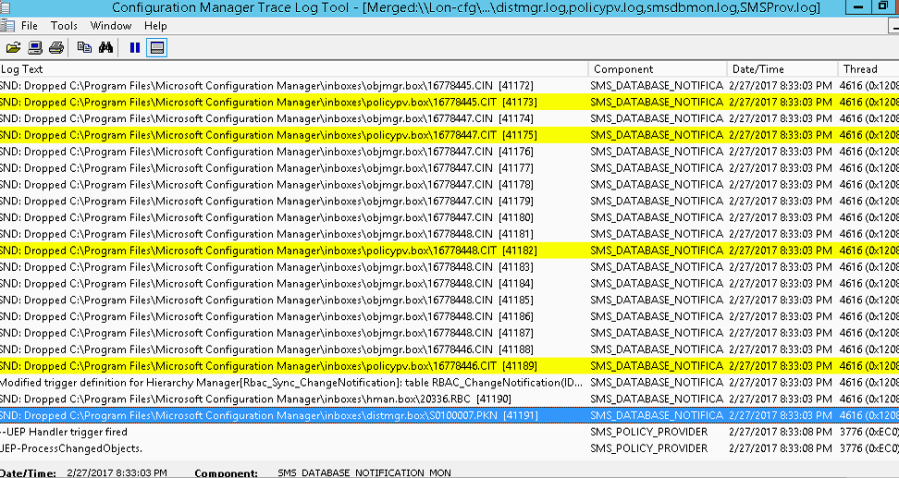This screenshot has height=478, width=899.
Task: Click the Thread column header
Action: (865, 69)
